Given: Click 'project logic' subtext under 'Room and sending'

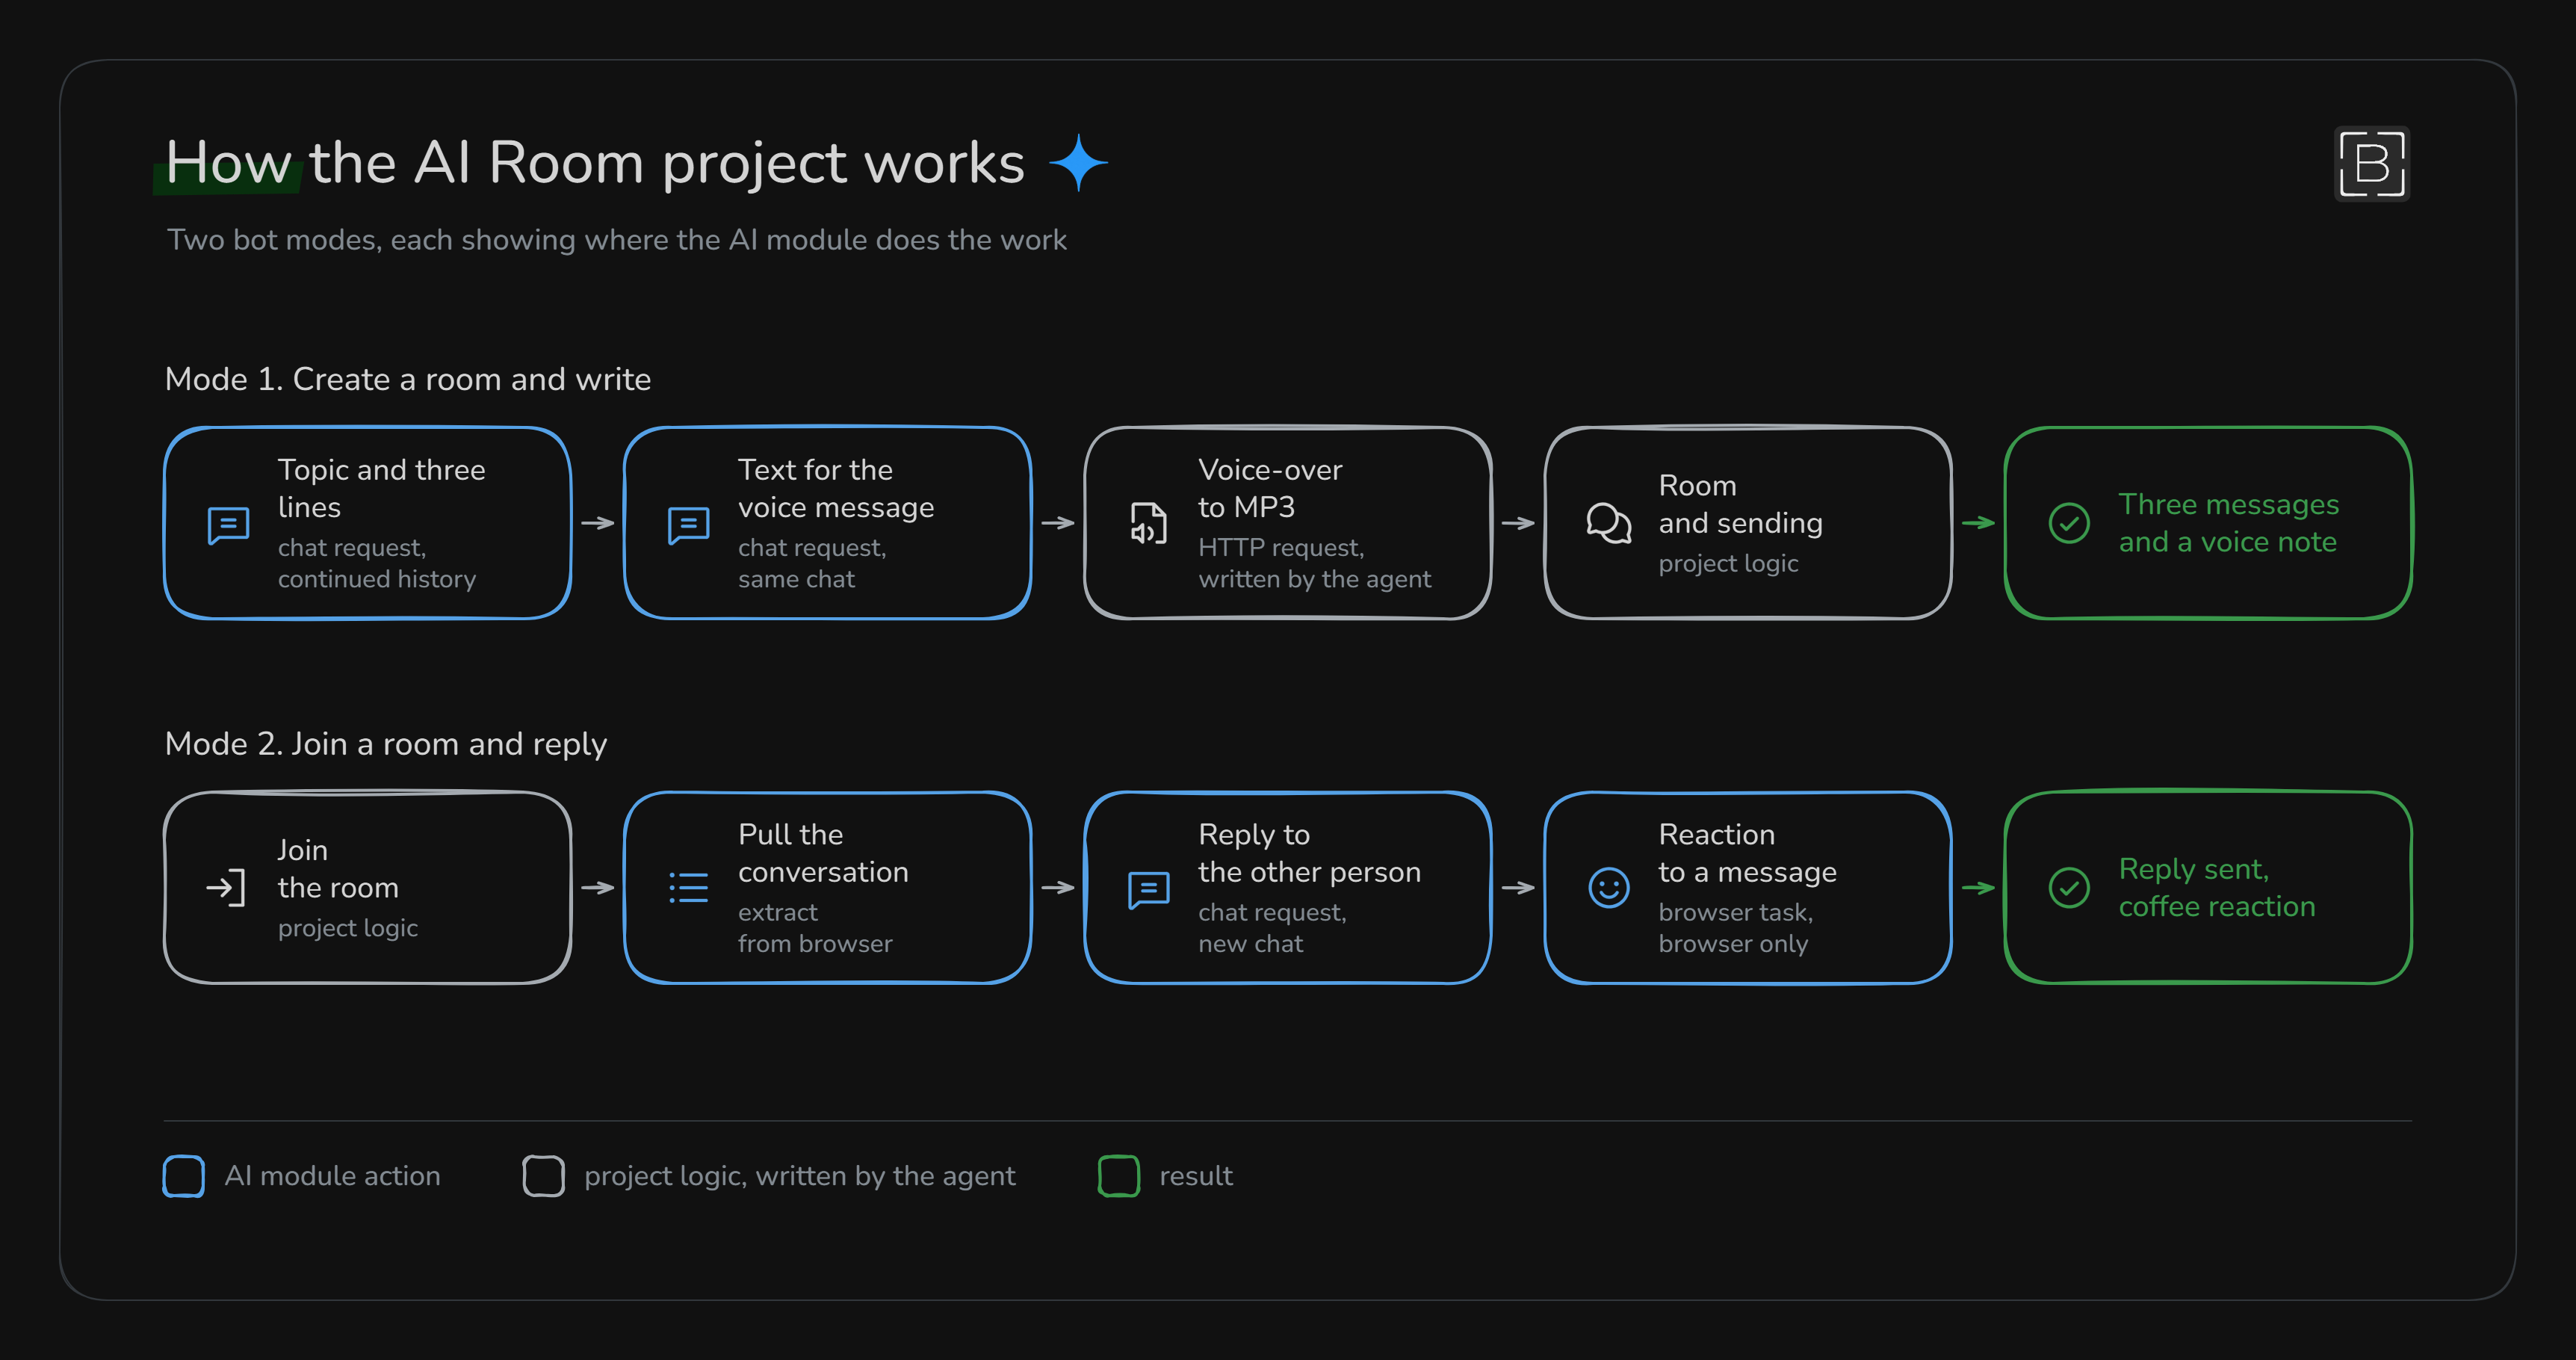Looking at the screenshot, I should coord(1728,563).
